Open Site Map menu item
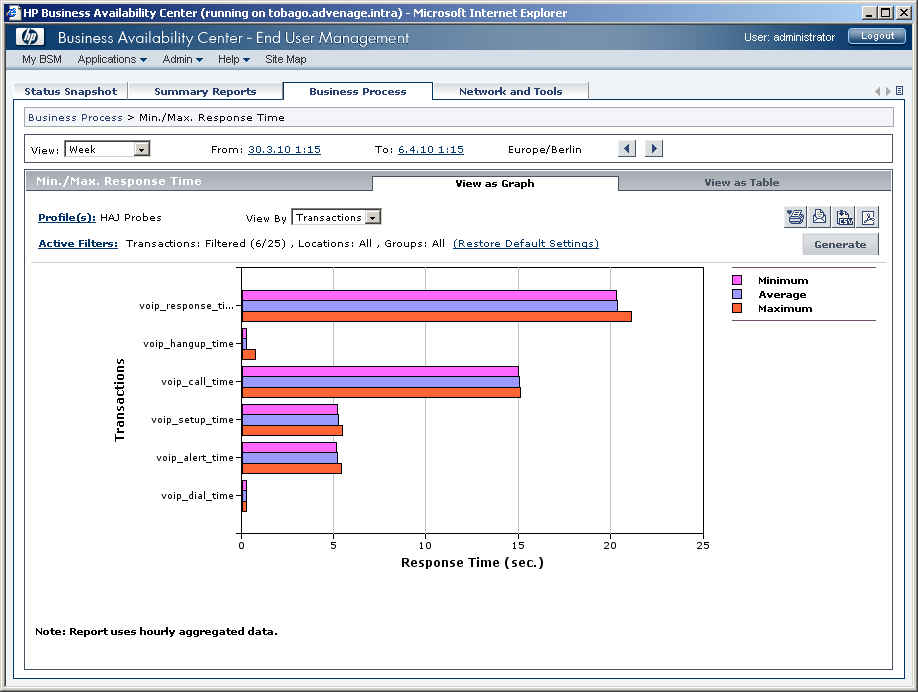918x692 pixels. (286, 59)
